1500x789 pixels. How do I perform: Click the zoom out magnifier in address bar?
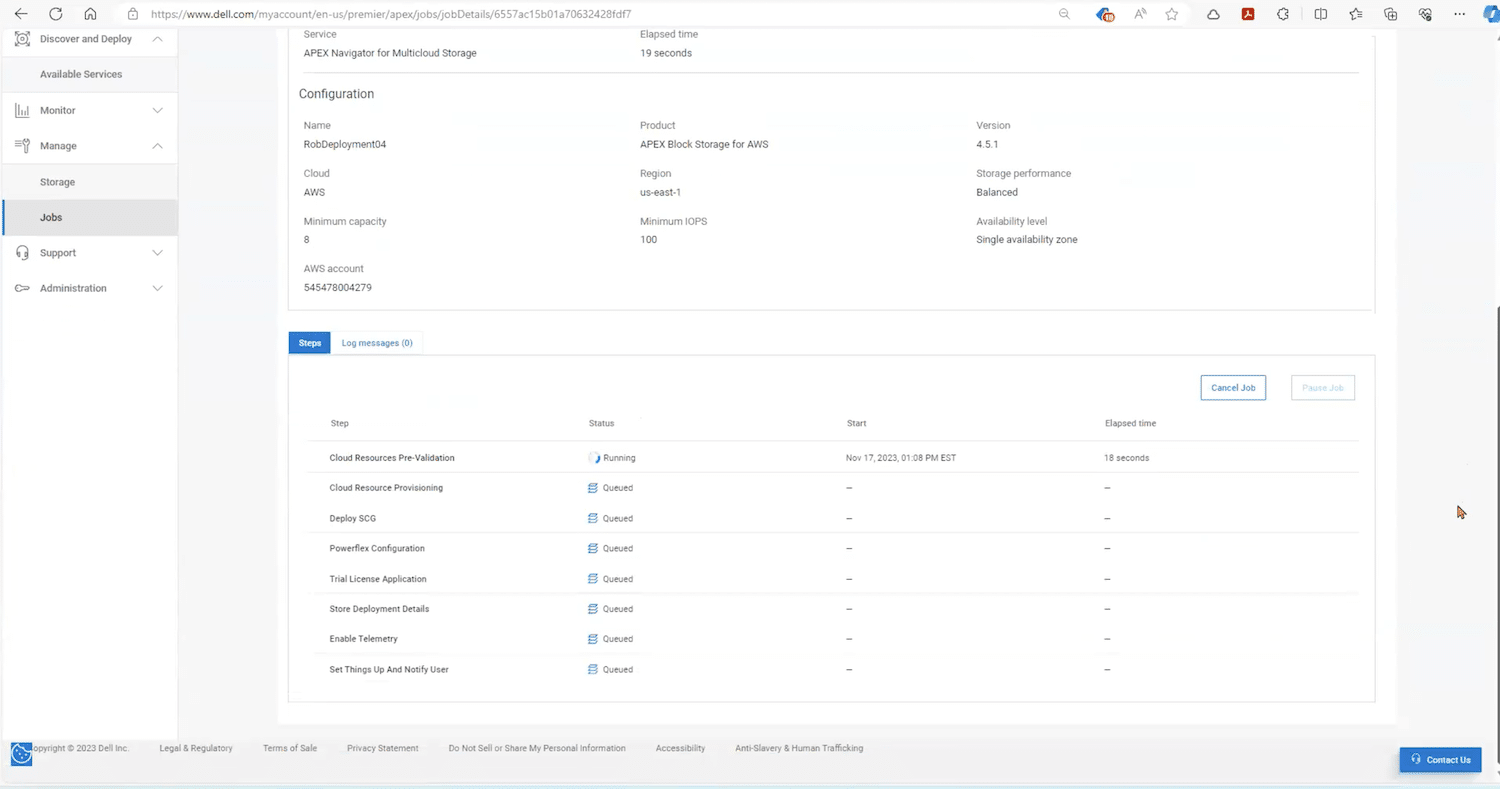click(x=1064, y=14)
